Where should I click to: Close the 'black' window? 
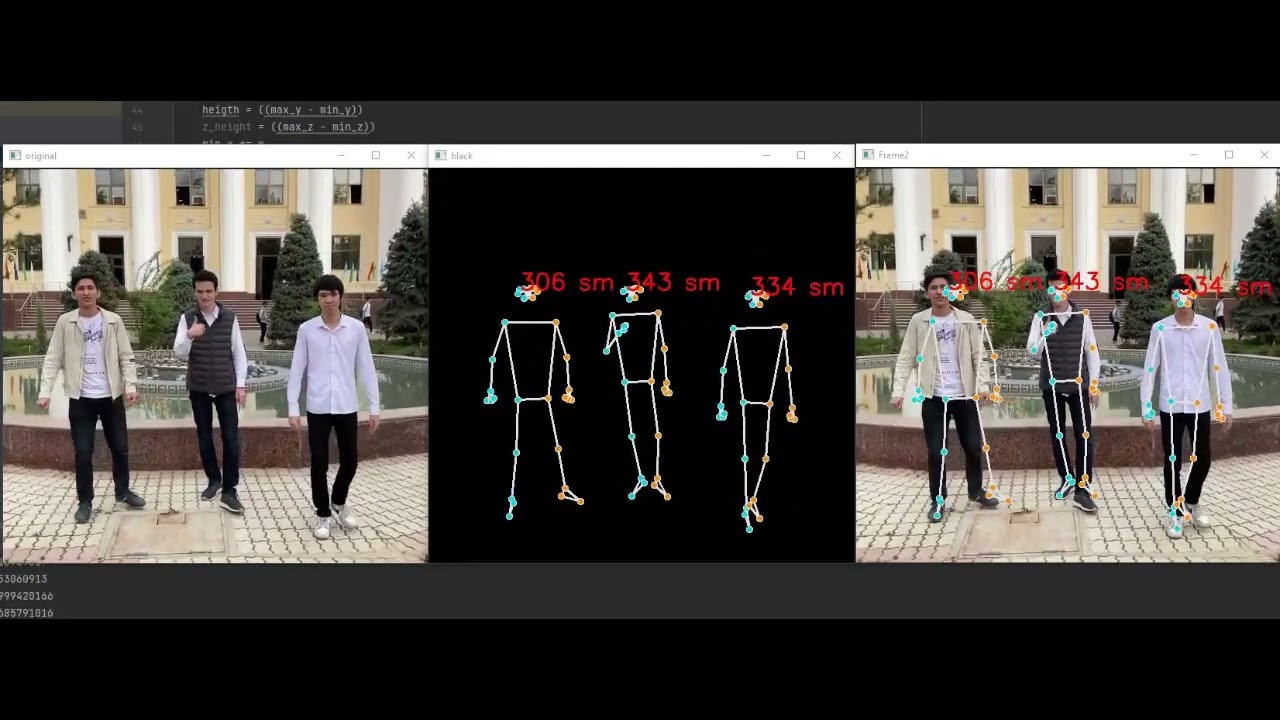pos(837,156)
